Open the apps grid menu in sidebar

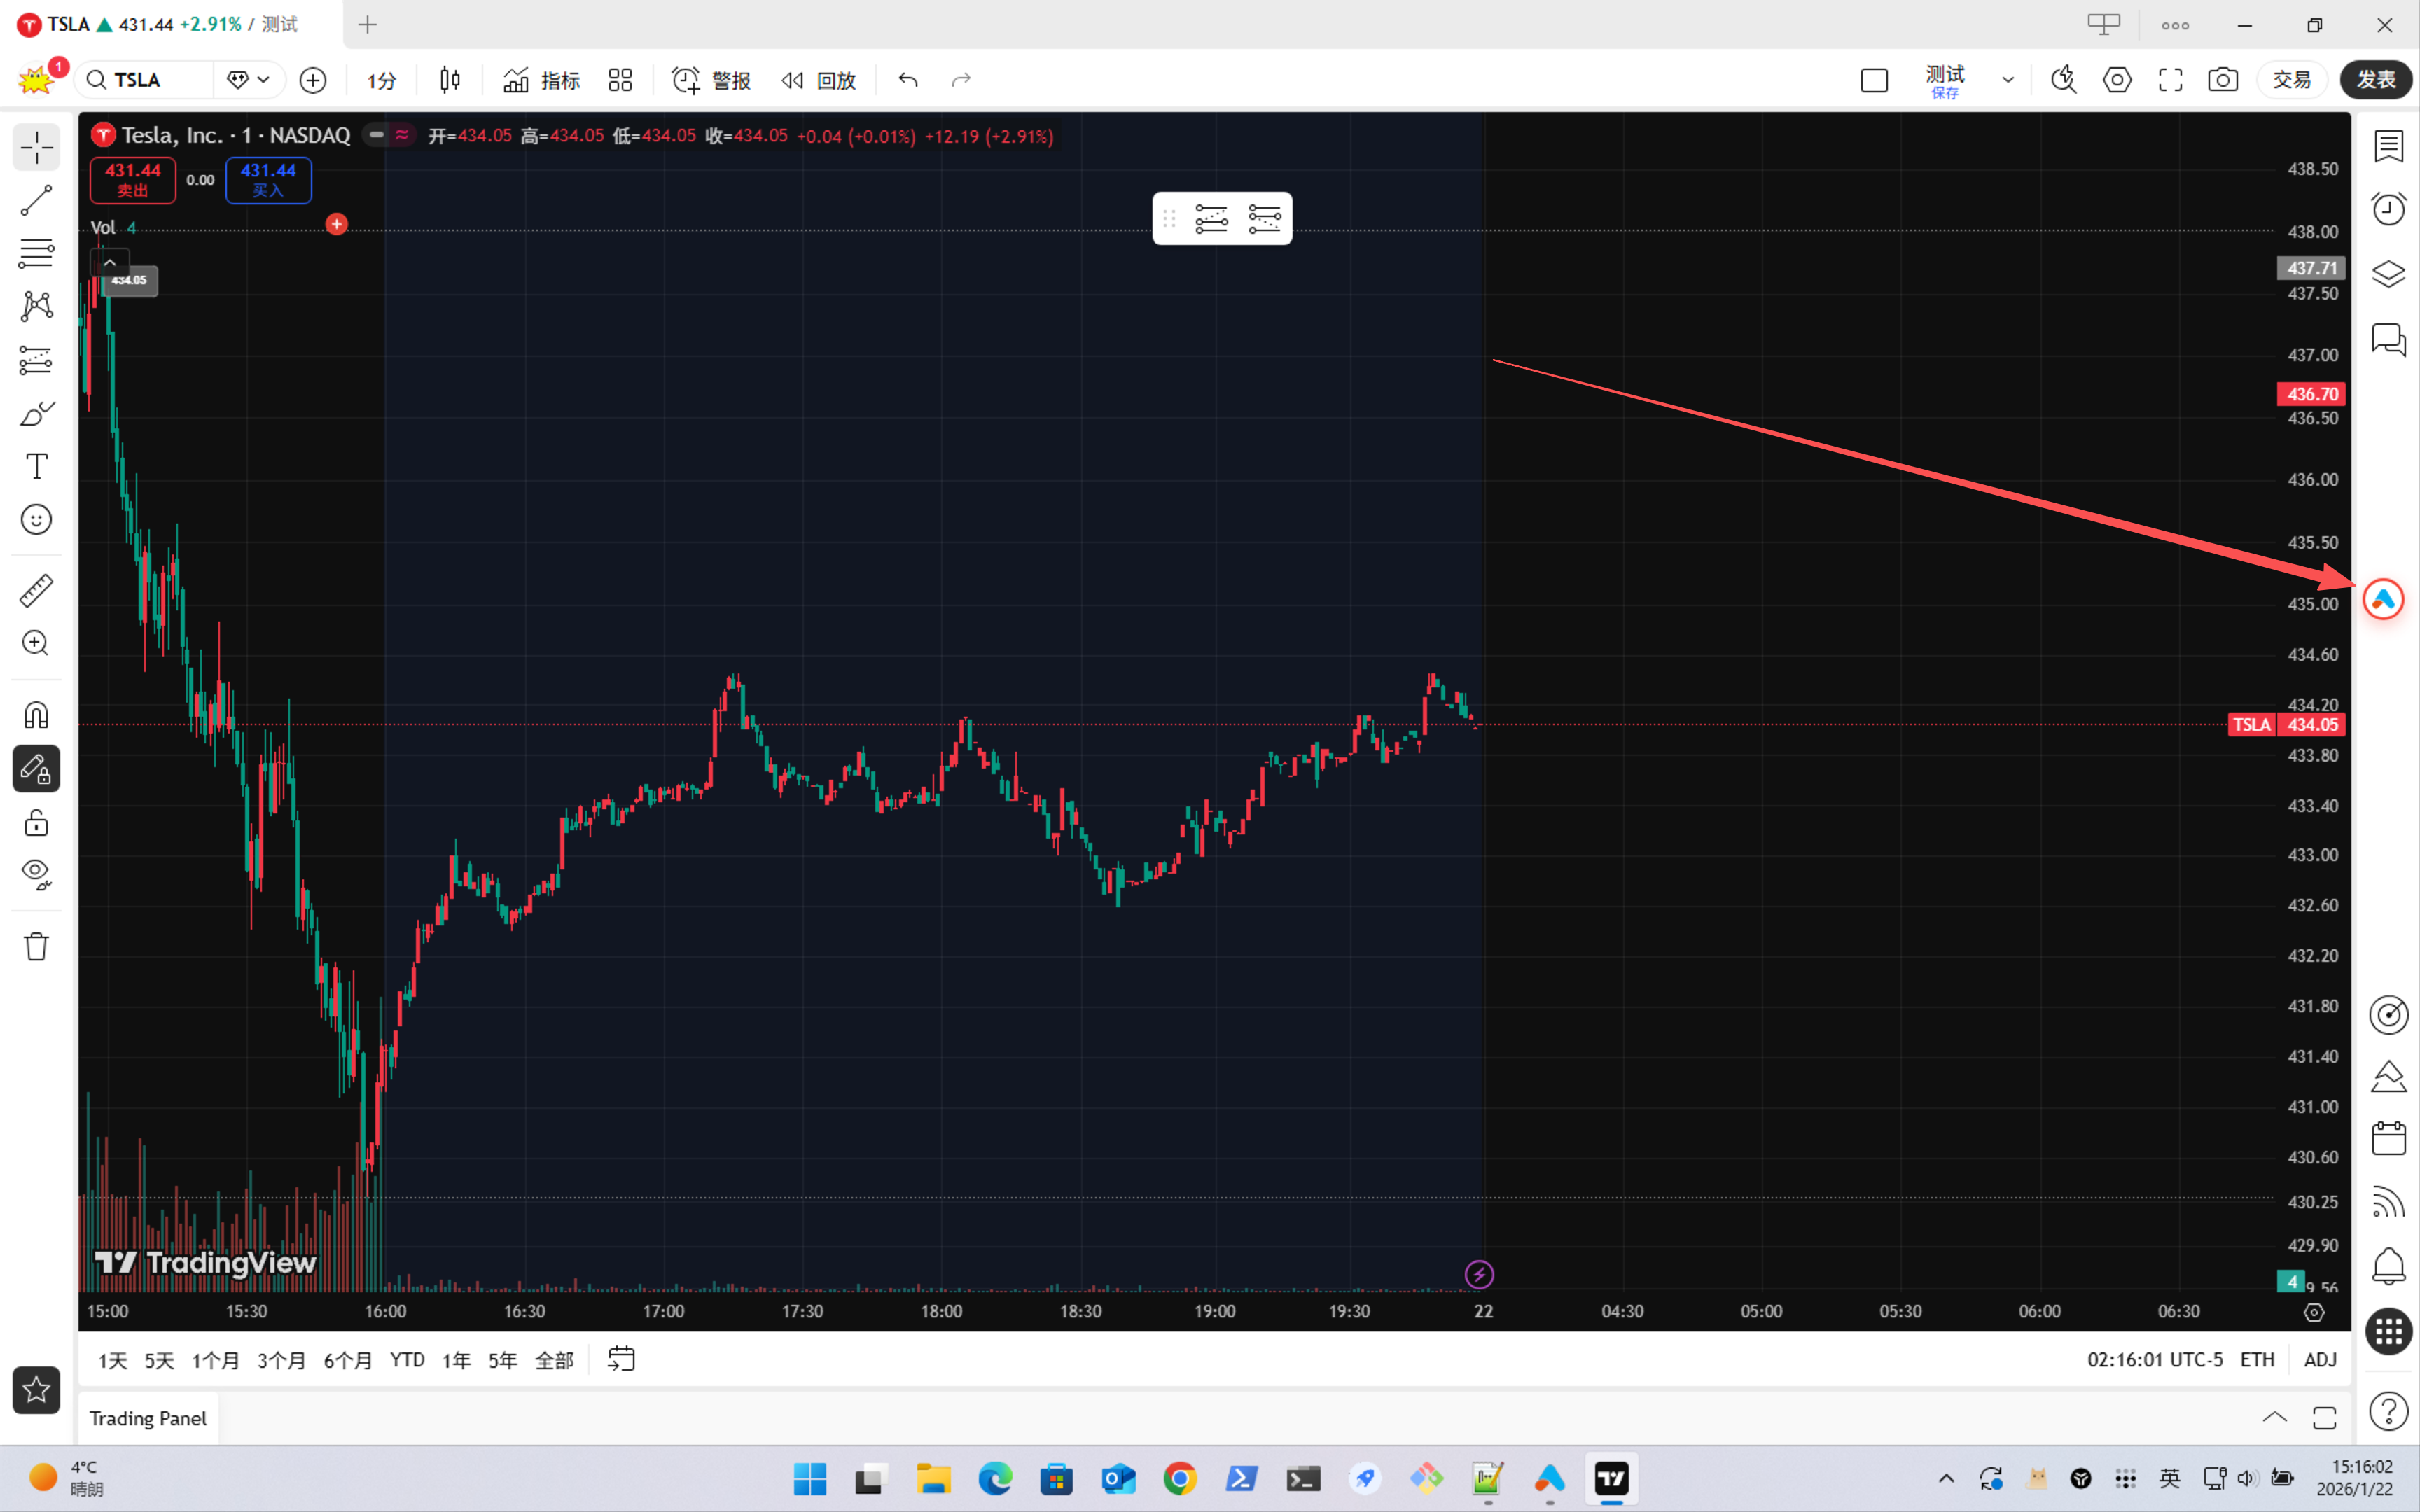(x=2389, y=1331)
